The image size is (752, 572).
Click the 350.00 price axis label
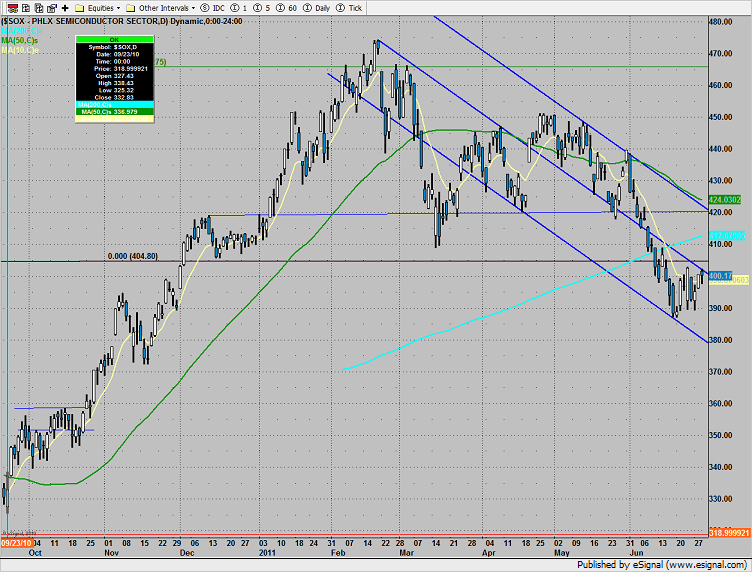[x=721, y=435]
